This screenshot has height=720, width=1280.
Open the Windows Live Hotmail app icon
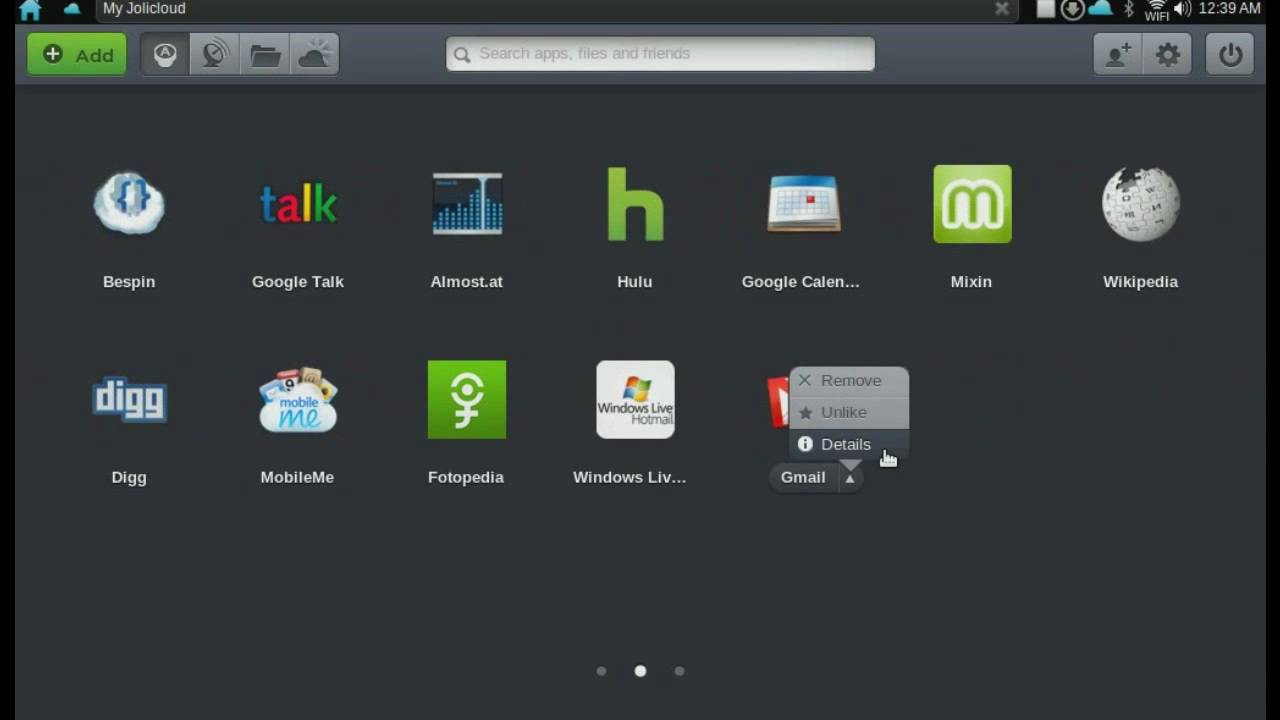tap(635, 400)
